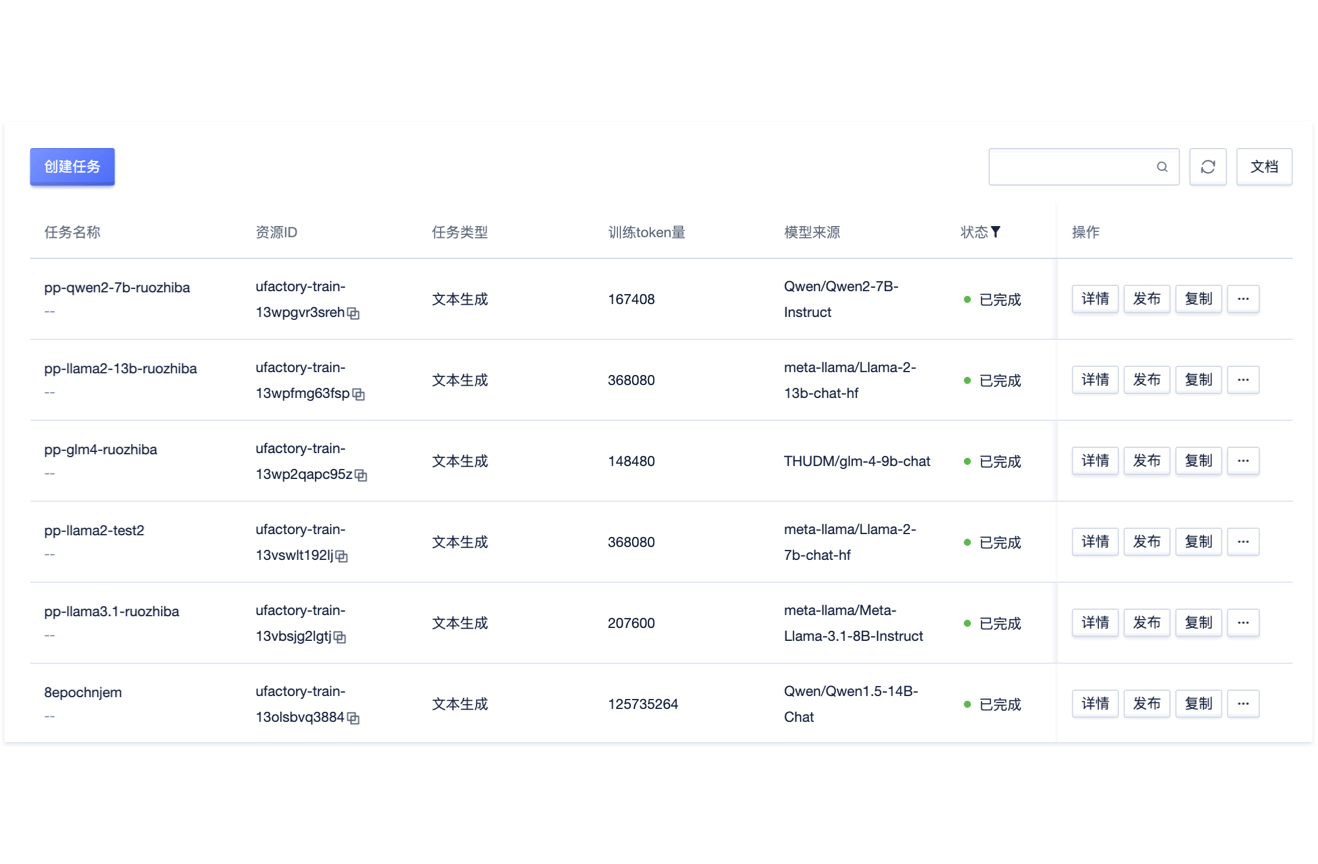Click token count 167408
This screenshot has width=1318, height=864.
click(631, 299)
